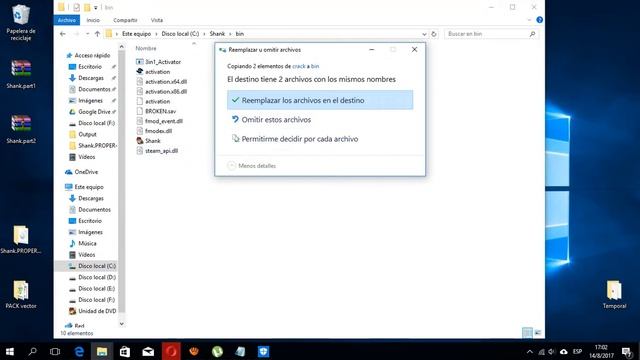Screen dimensions: 640x360
Task: Select the Shank application file
Action: point(149,141)
